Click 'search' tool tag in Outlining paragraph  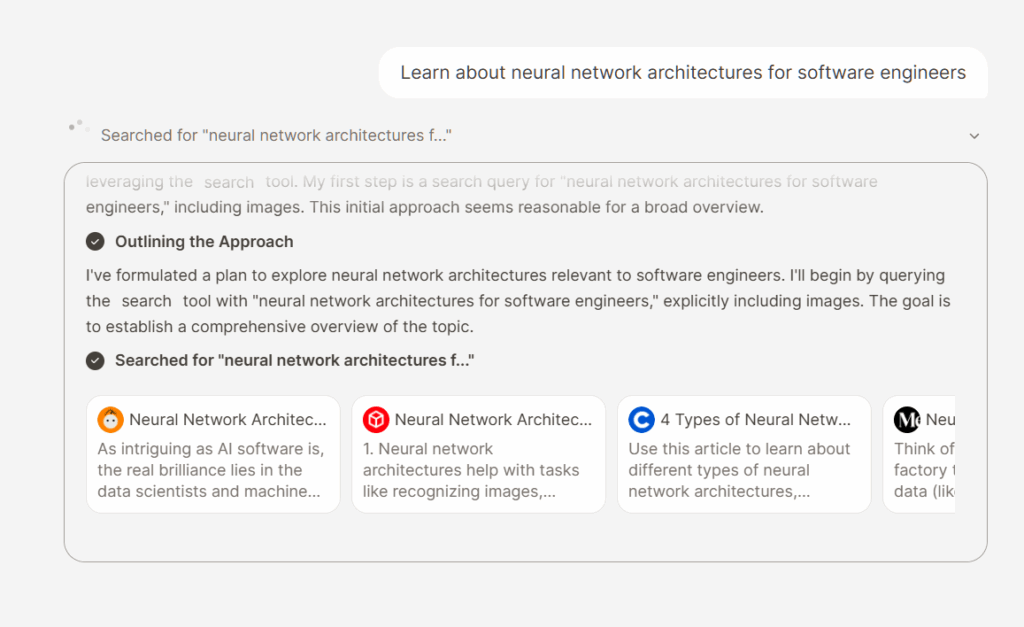point(147,301)
